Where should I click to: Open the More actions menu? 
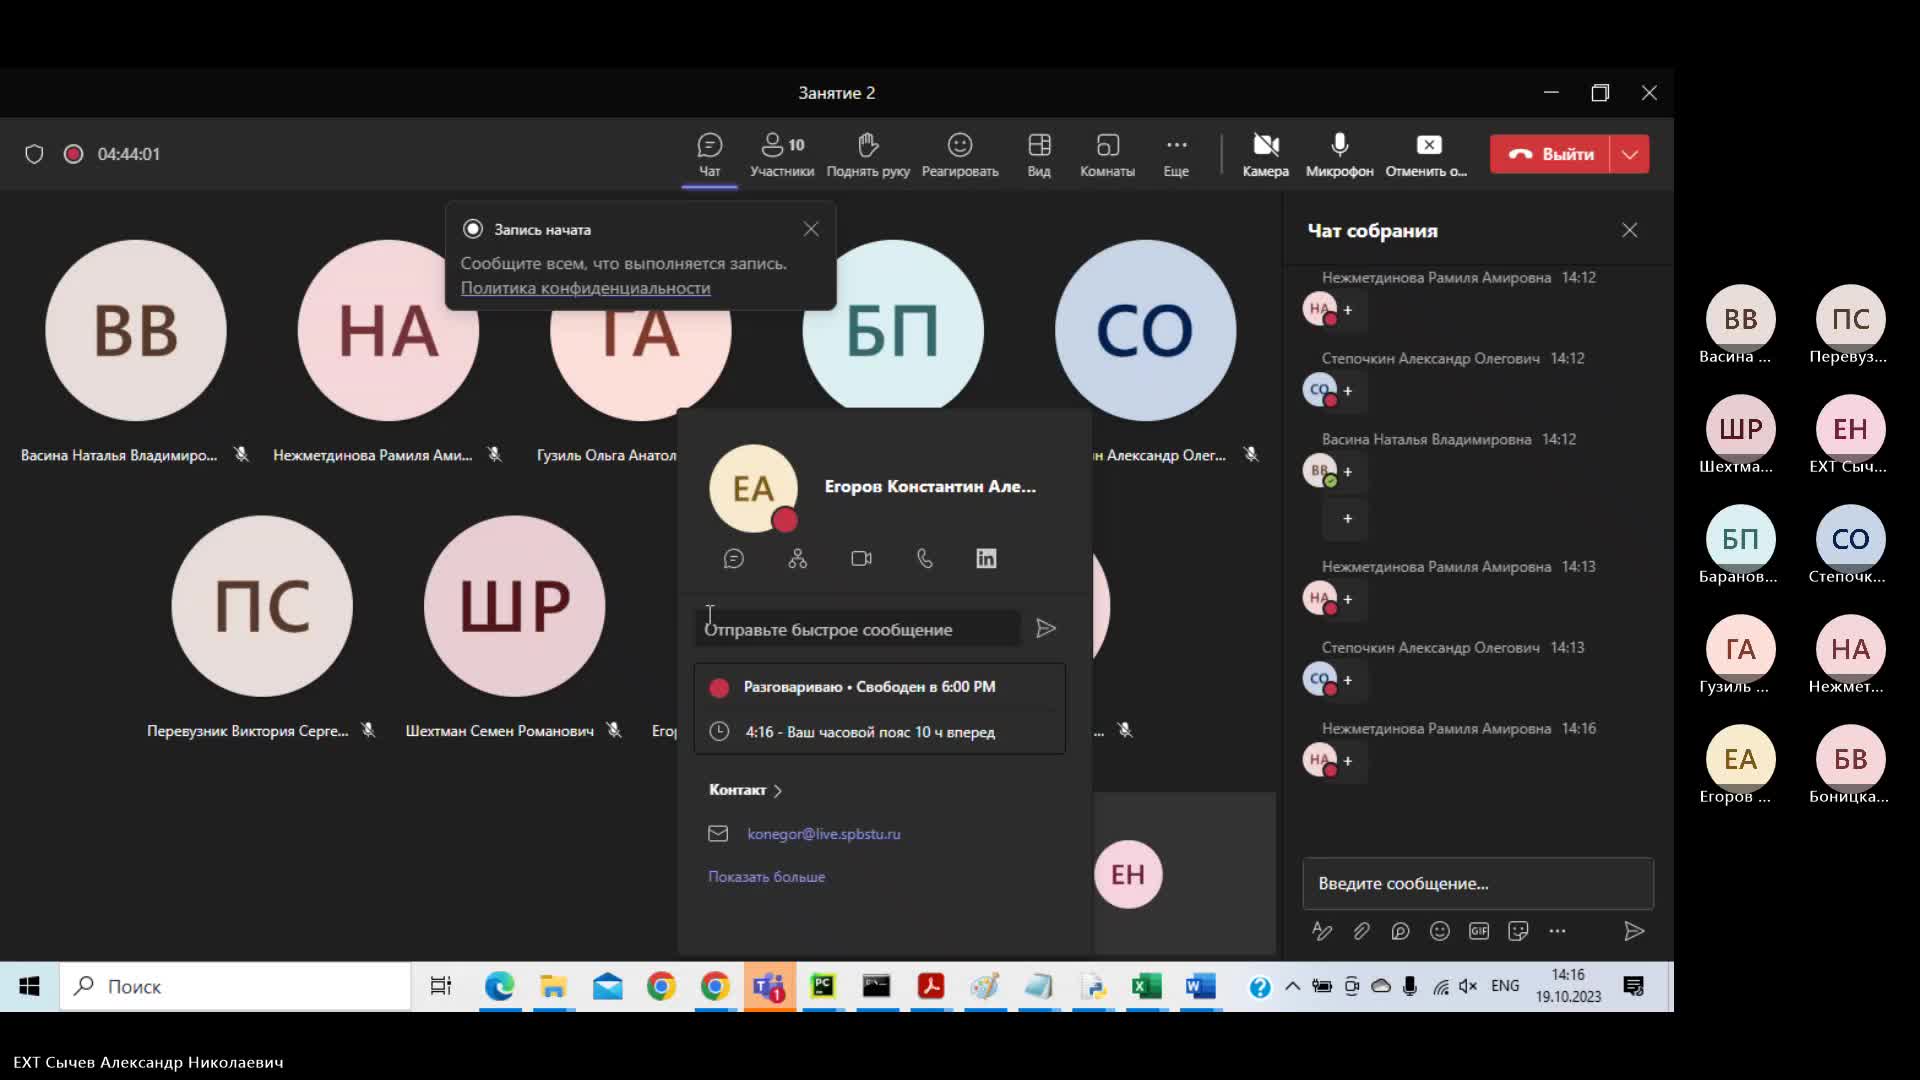coord(1176,155)
